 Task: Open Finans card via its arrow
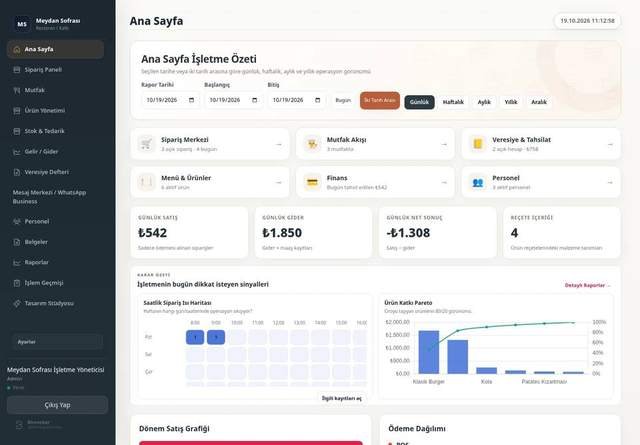click(444, 182)
